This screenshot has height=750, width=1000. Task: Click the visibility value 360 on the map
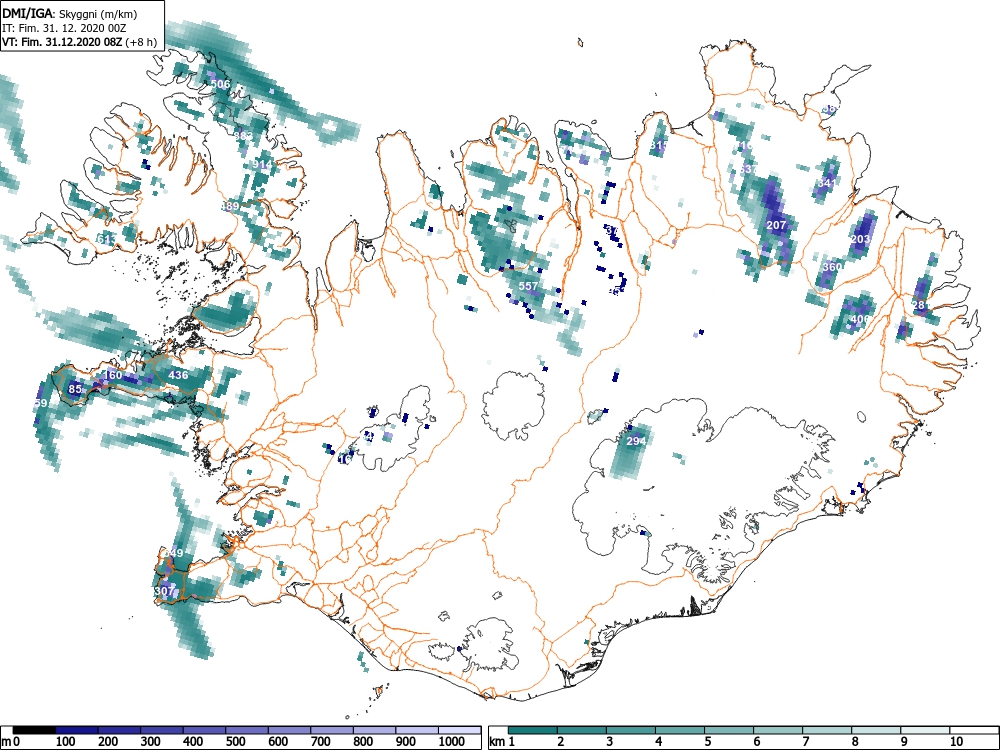832,267
